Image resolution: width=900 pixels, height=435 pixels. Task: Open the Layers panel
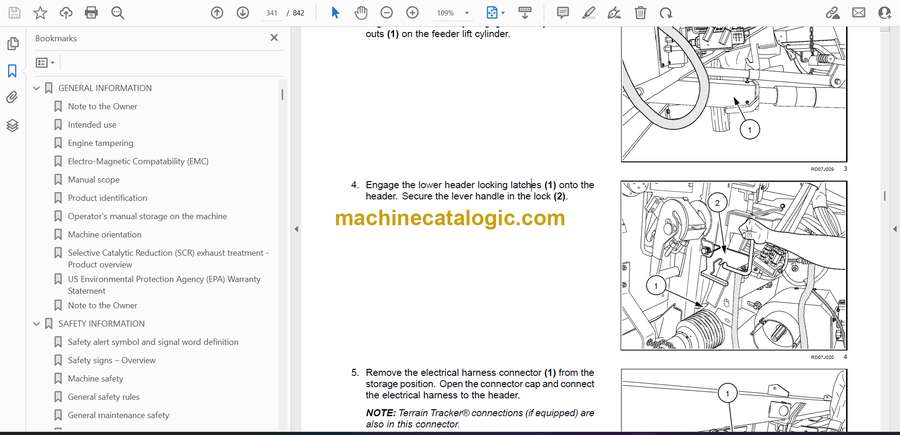(12, 125)
